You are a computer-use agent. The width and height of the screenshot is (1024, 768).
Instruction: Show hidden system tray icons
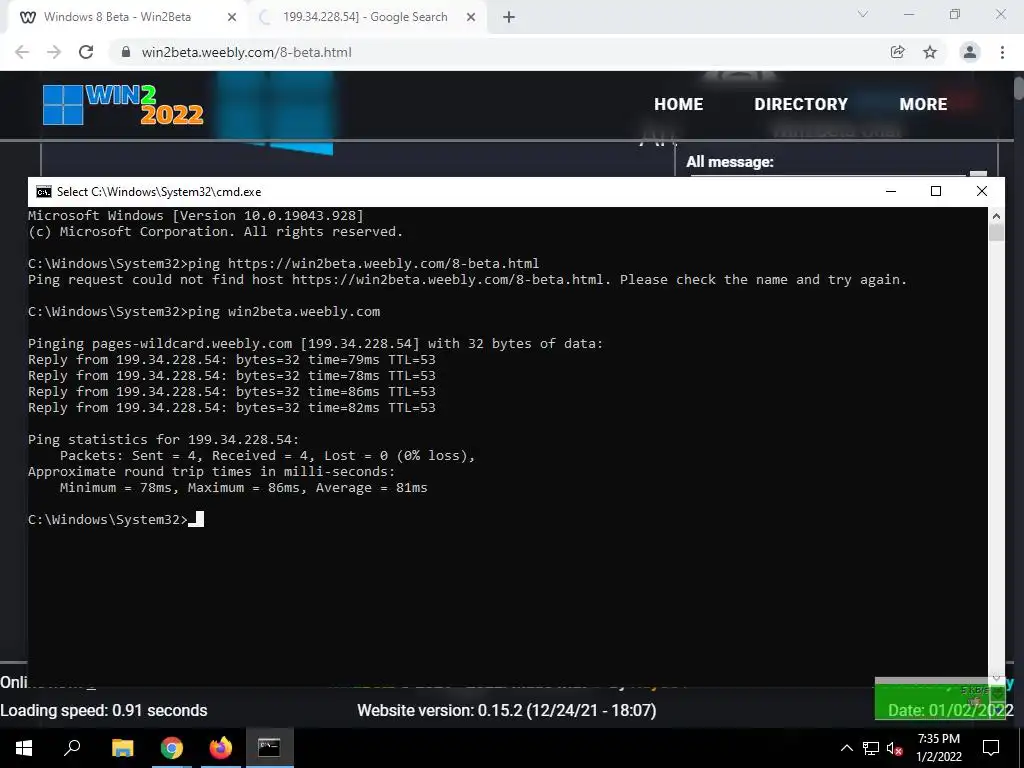pyautogui.click(x=846, y=748)
